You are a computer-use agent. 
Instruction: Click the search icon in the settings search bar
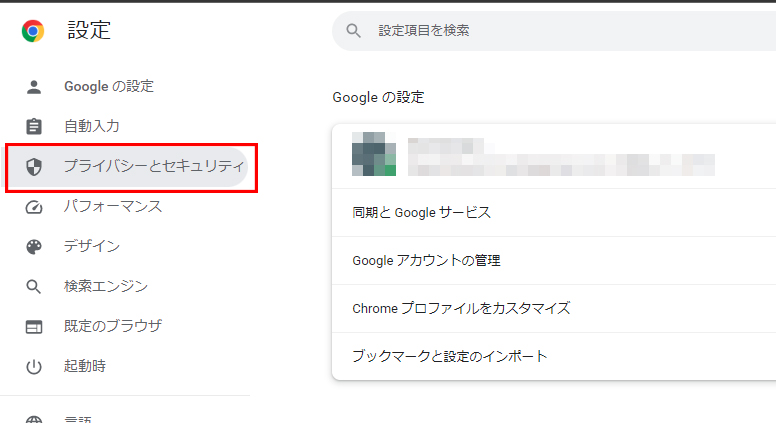[x=353, y=31]
